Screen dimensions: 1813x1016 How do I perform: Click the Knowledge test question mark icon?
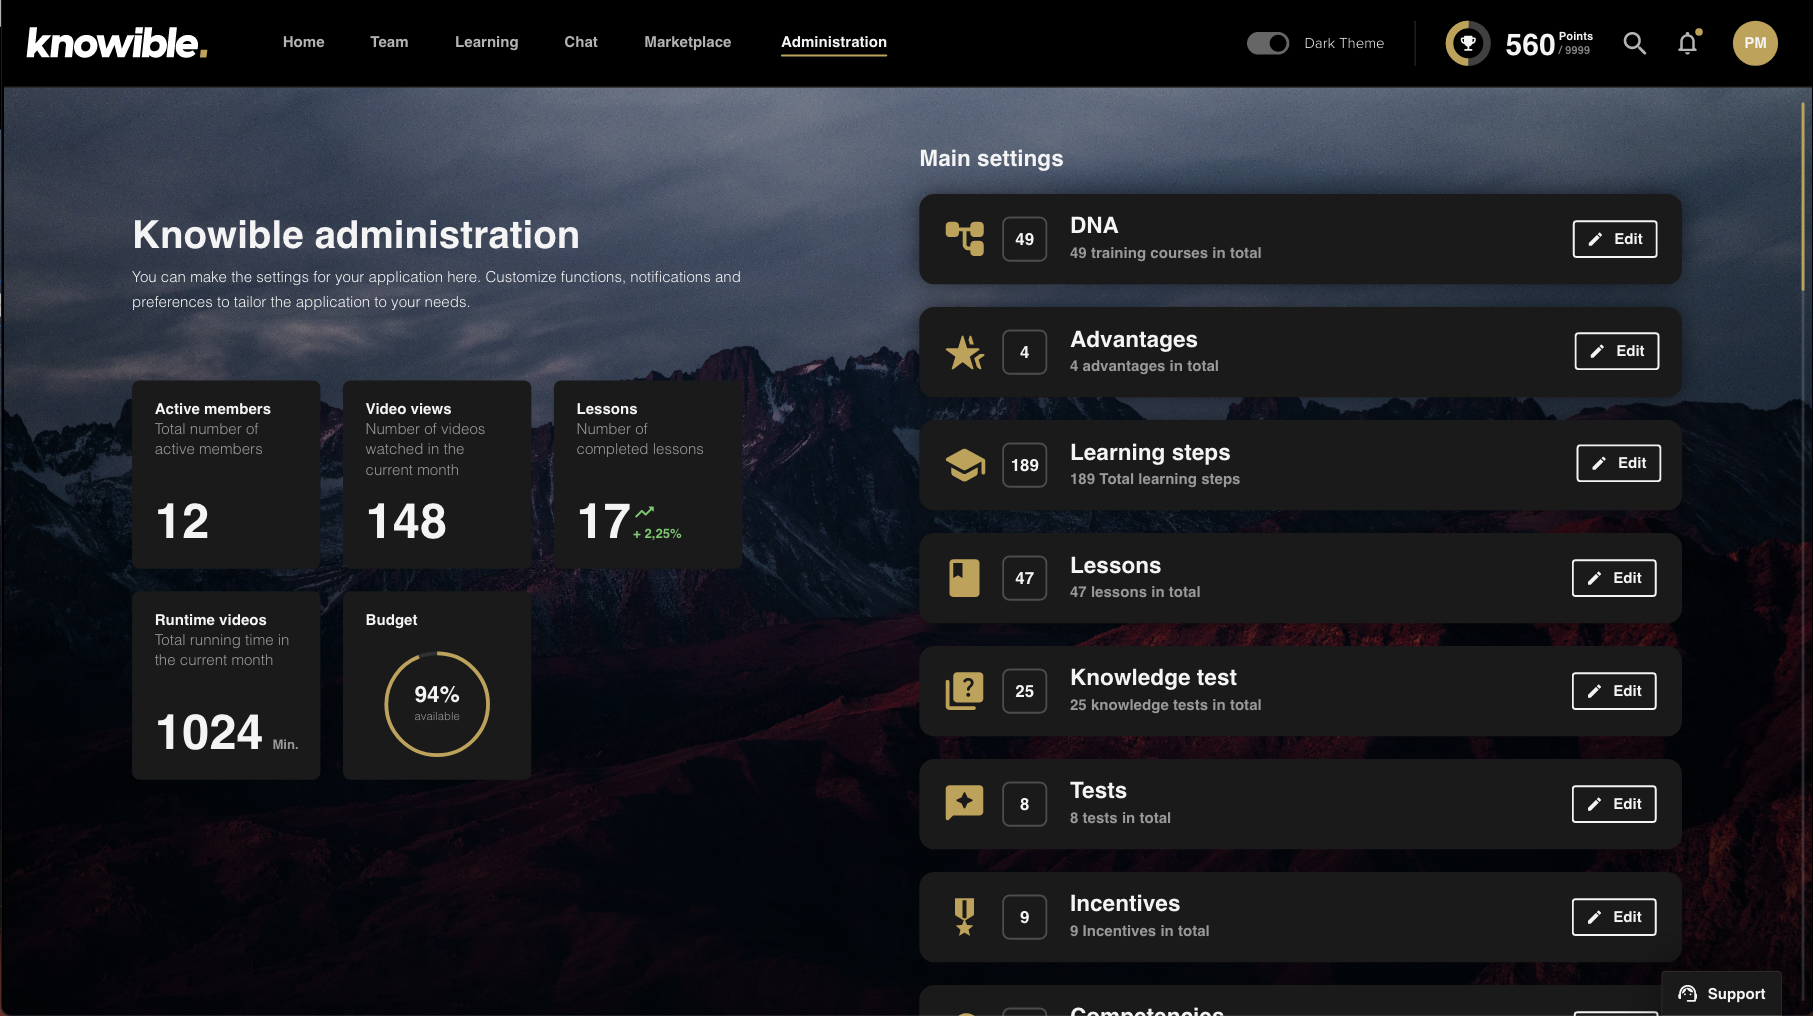964,691
